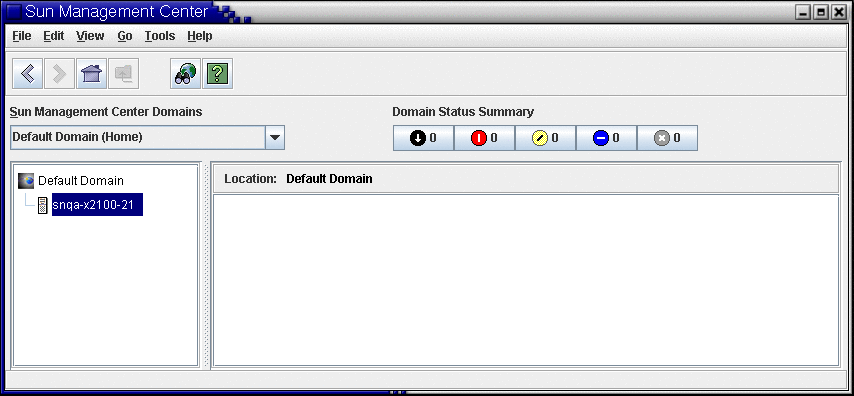Image resolution: width=854 pixels, height=396 pixels.
Task: Click the gray disabled alarm button
Action: click(x=667, y=138)
